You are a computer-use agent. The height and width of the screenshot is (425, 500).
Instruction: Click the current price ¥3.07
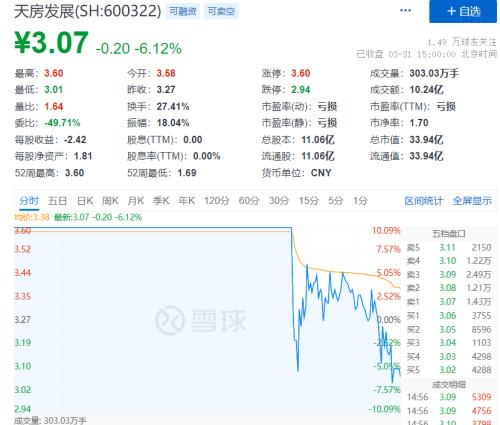[51, 43]
